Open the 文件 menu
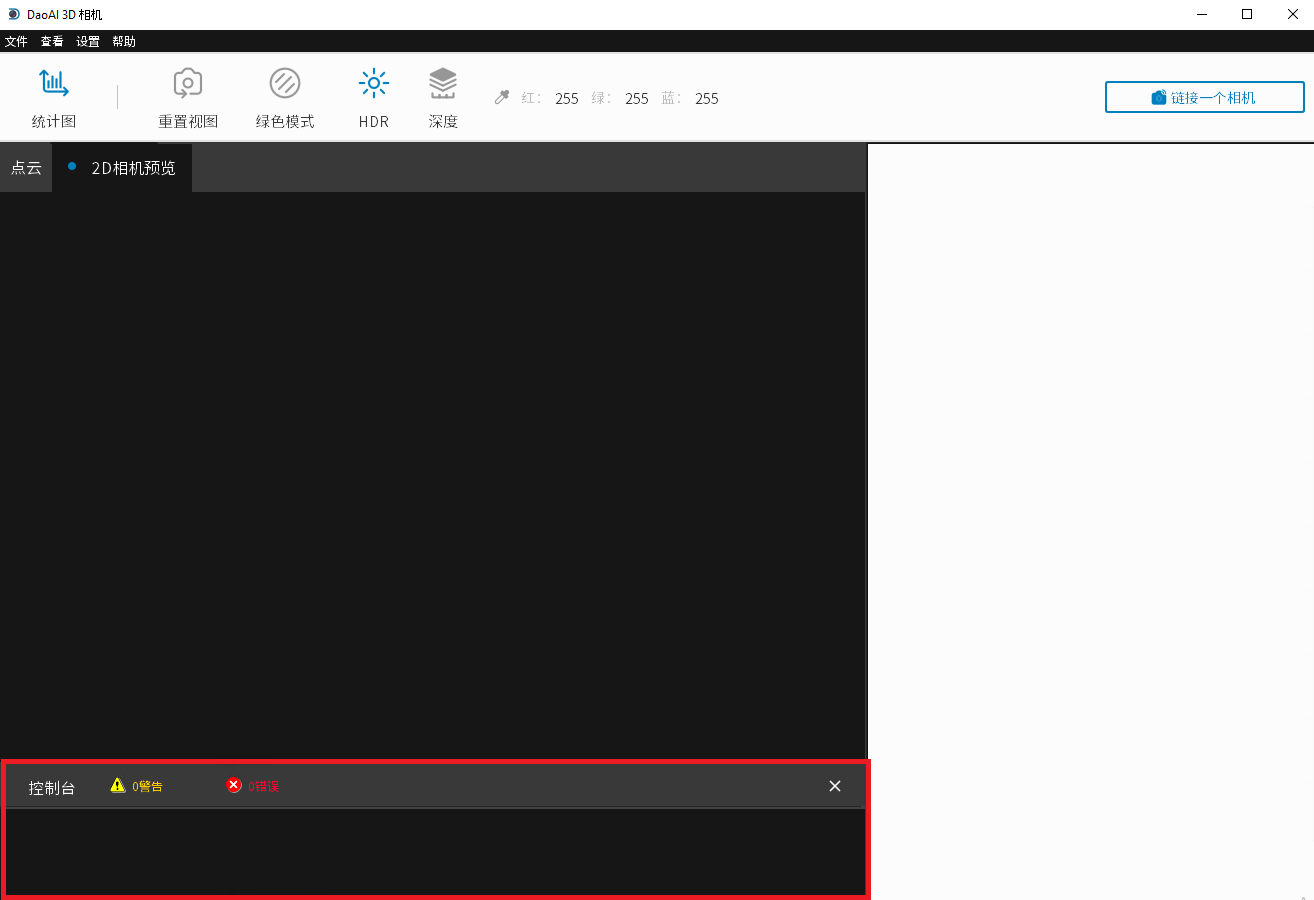 16,41
